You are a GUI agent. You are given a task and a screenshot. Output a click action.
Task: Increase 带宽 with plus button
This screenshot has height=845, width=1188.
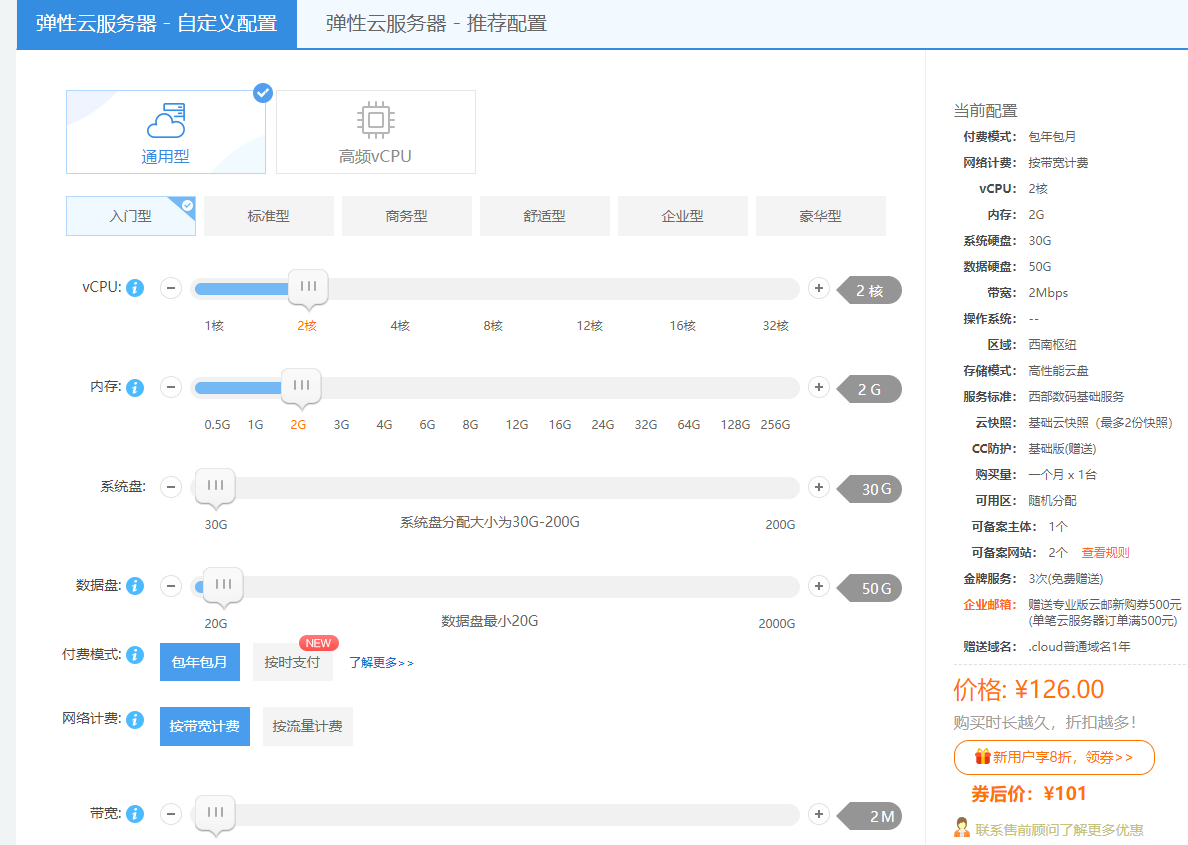click(x=818, y=814)
